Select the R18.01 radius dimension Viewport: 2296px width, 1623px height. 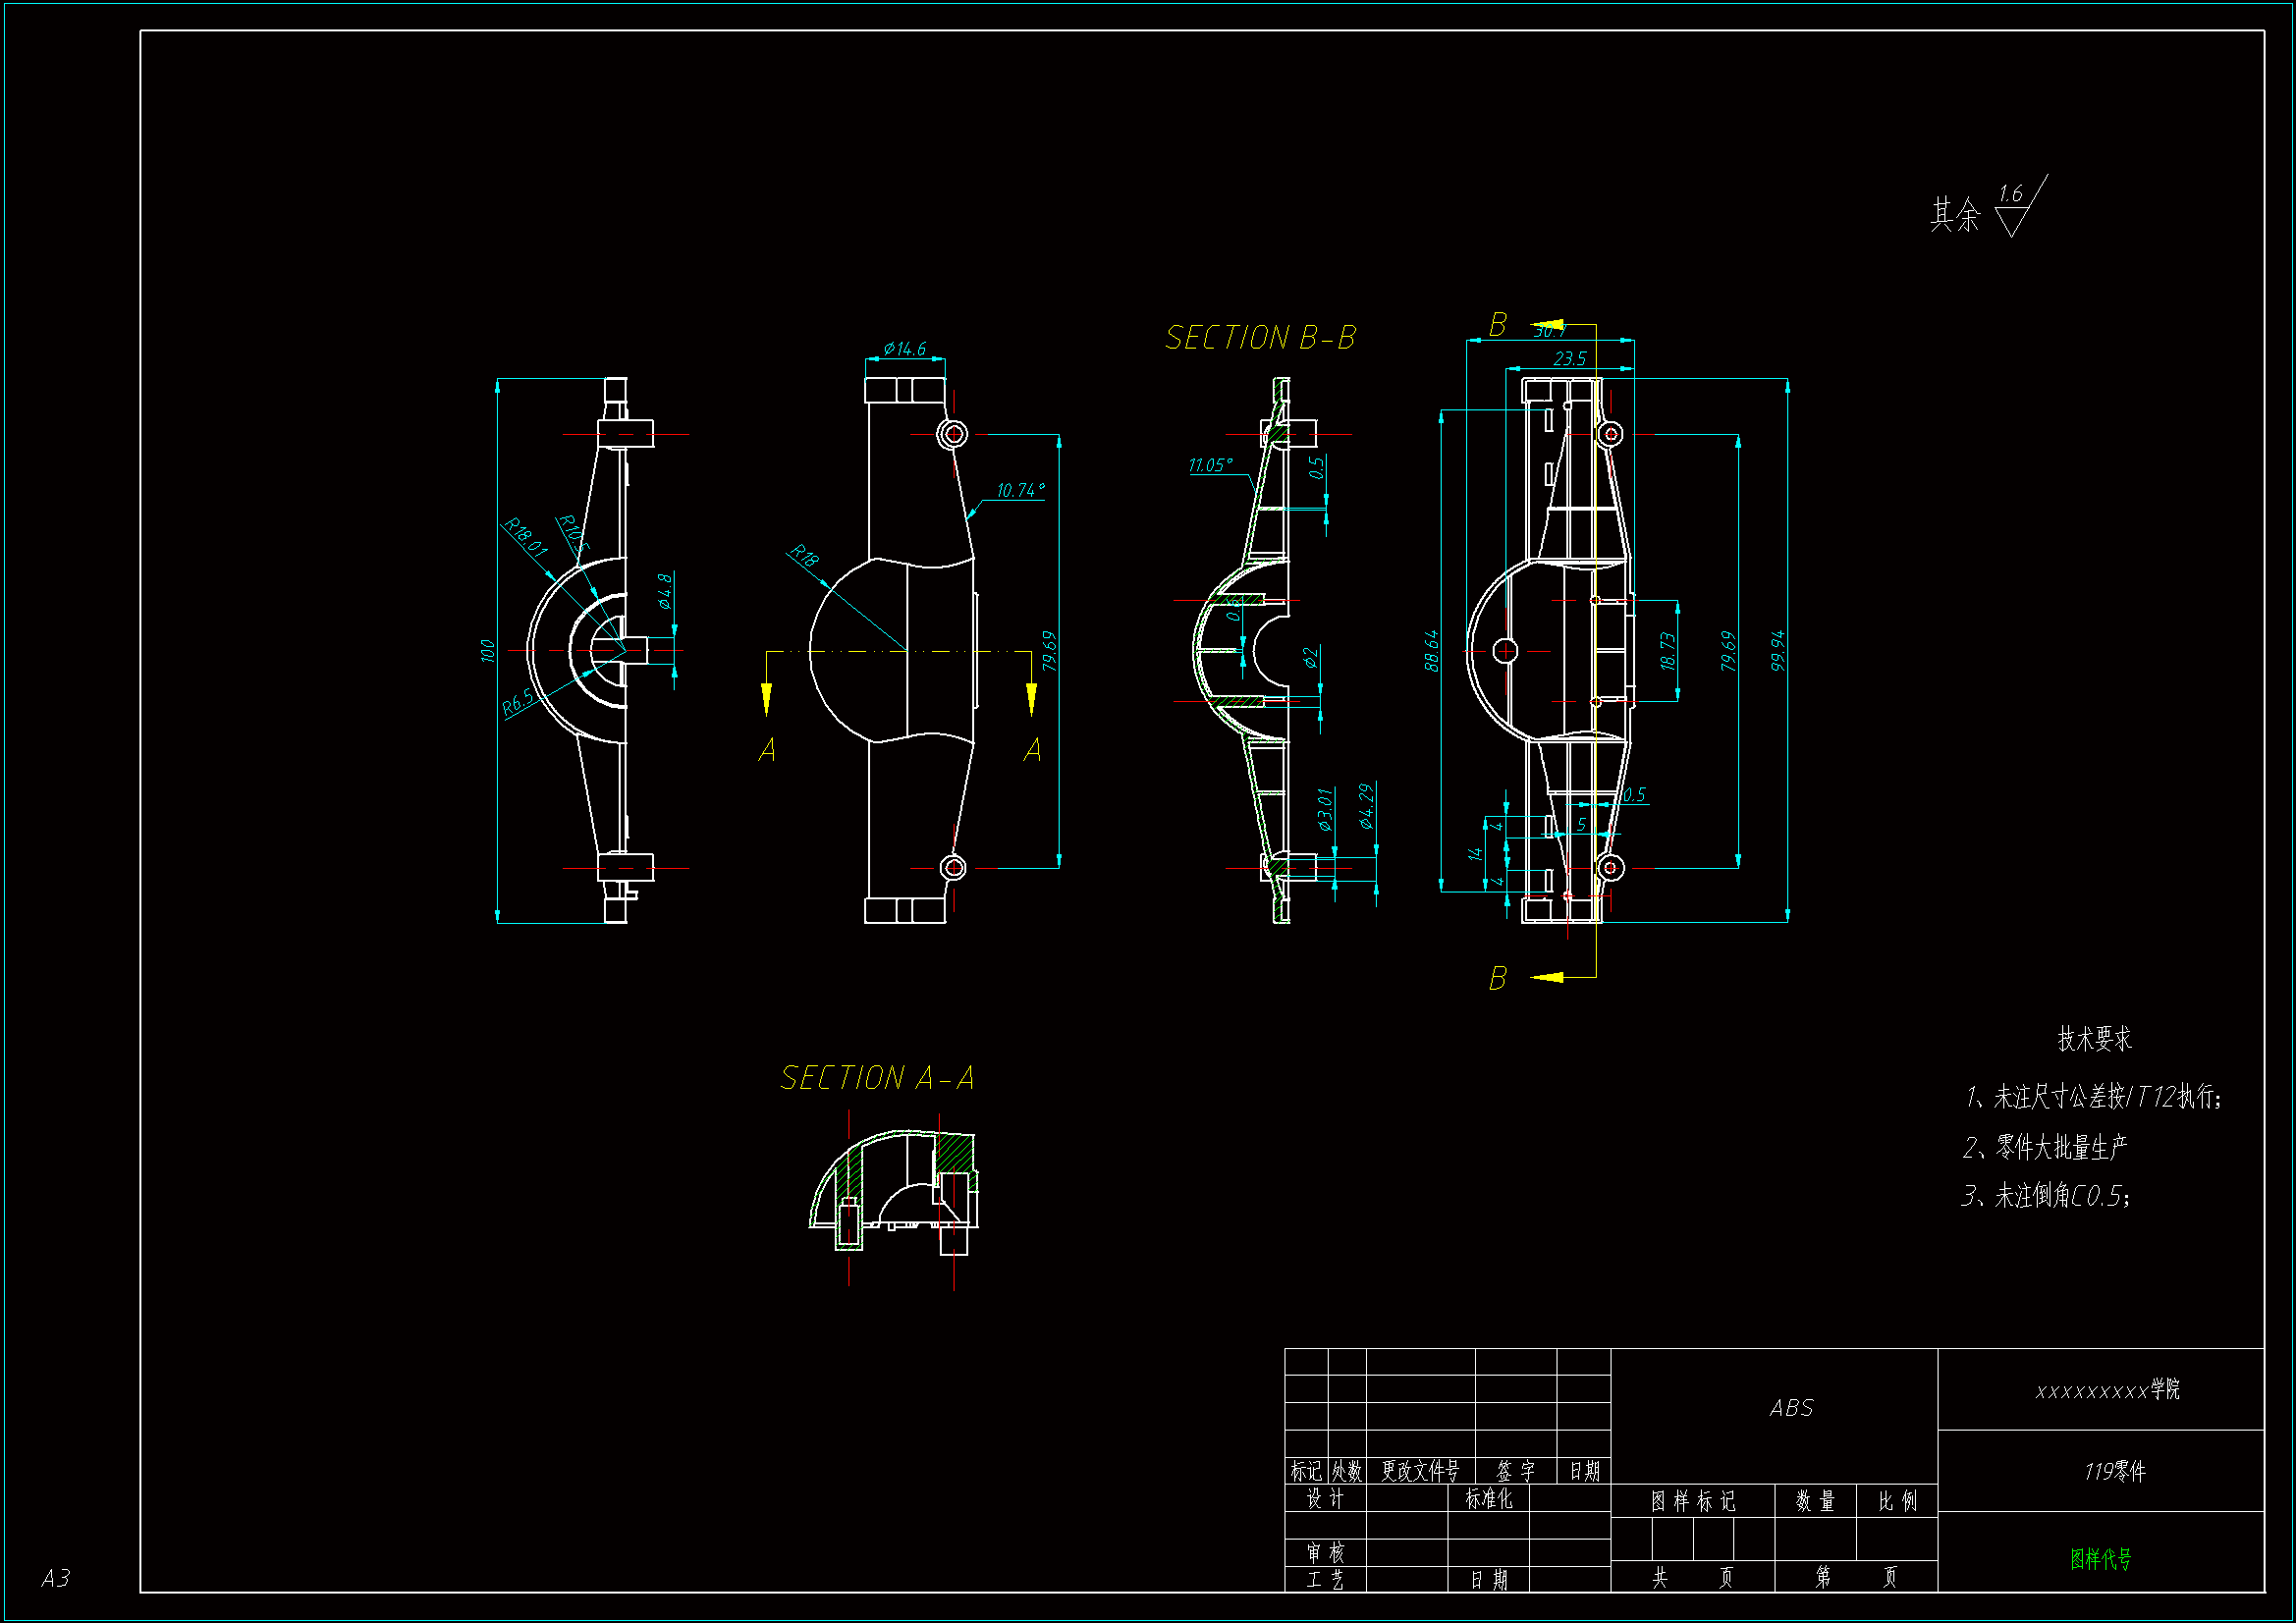tap(525, 536)
